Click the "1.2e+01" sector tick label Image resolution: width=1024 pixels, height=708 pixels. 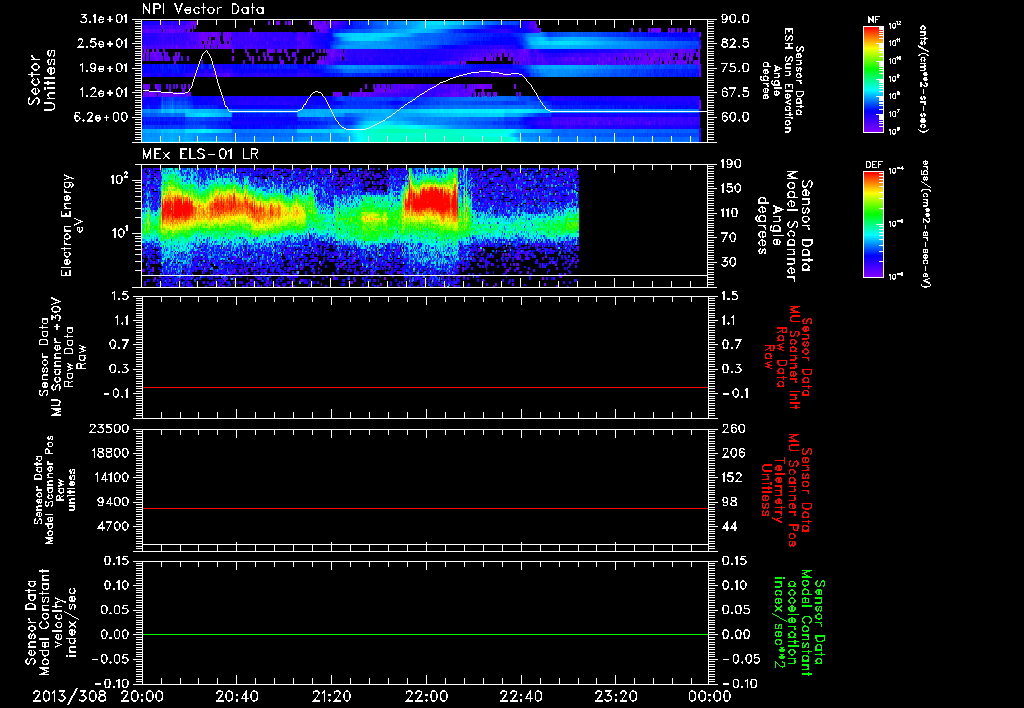104,93
